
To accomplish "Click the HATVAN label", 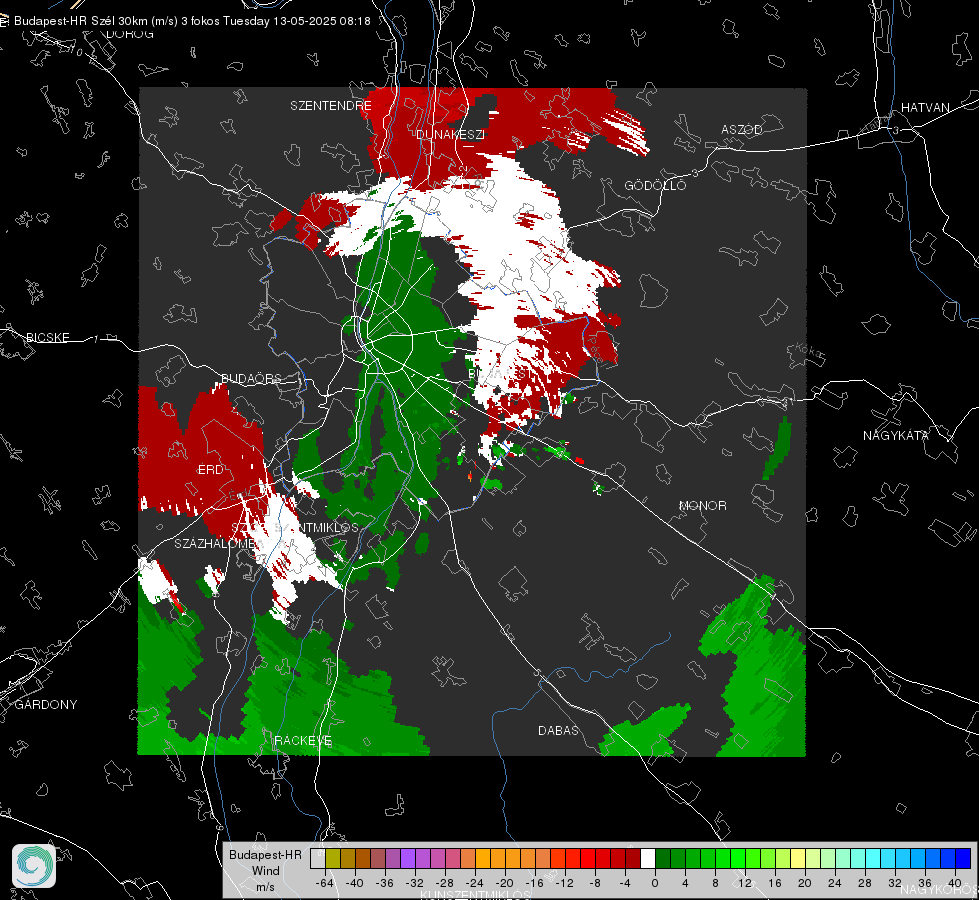I will point(925,107).
